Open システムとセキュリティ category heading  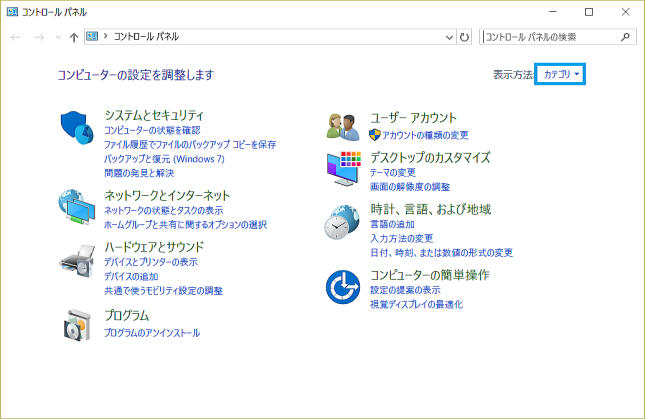[154, 115]
